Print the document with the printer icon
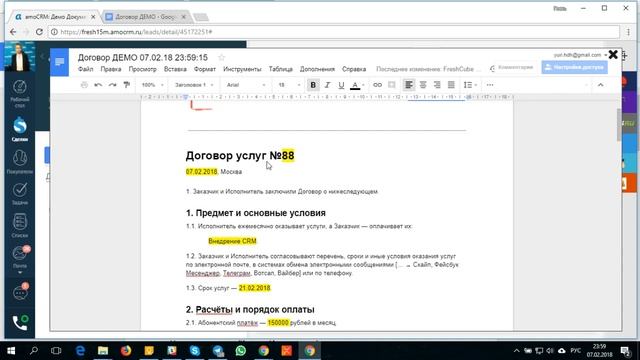Image resolution: width=640 pixels, height=360 pixels. click(84, 85)
